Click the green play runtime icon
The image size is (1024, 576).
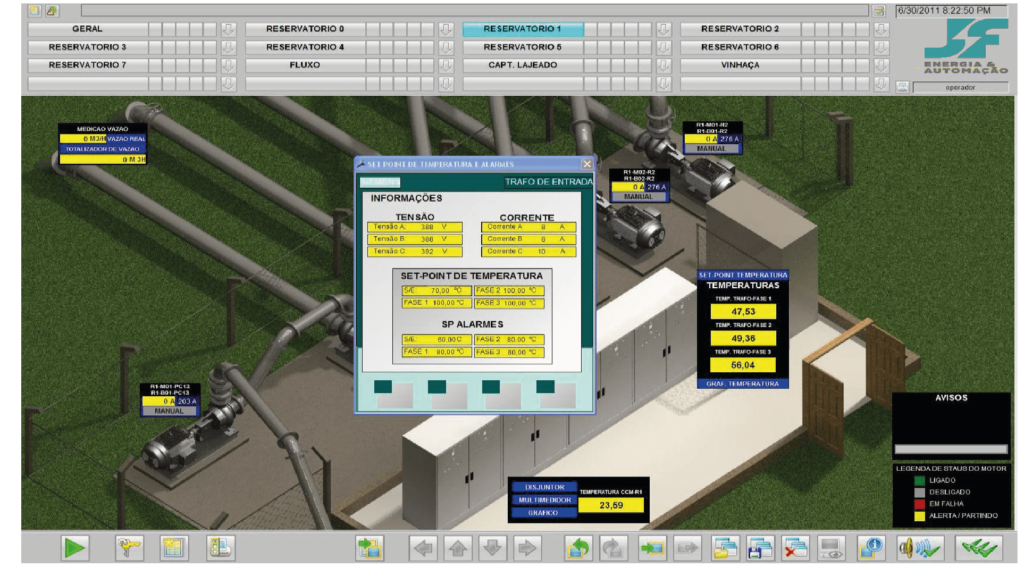point(74,547)
